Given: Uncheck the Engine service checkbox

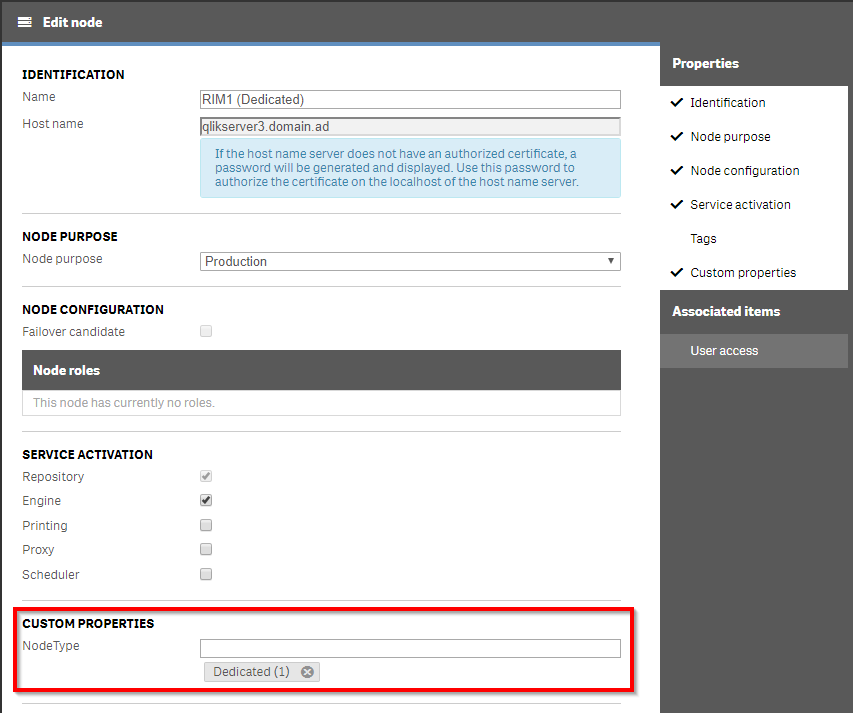Looking at the screenshot, I should (206, 500).
